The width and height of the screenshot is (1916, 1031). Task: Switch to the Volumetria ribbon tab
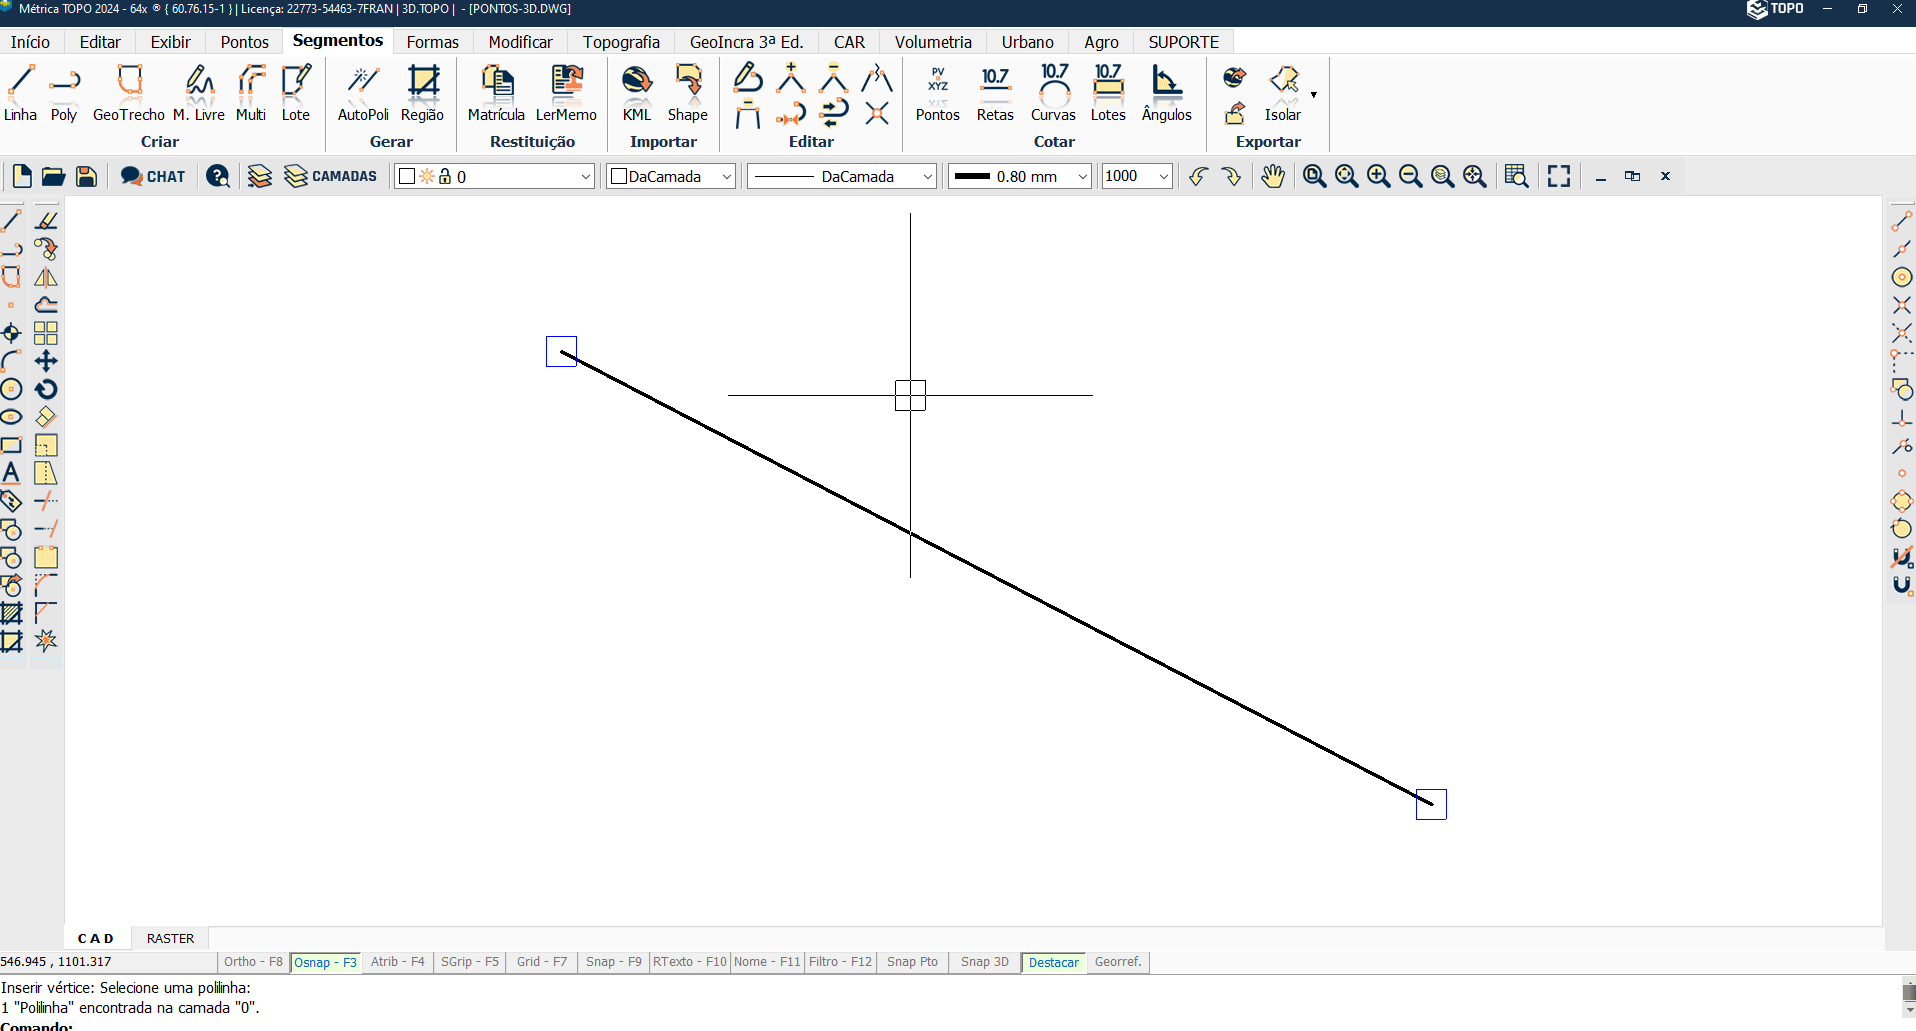[933, 42]
